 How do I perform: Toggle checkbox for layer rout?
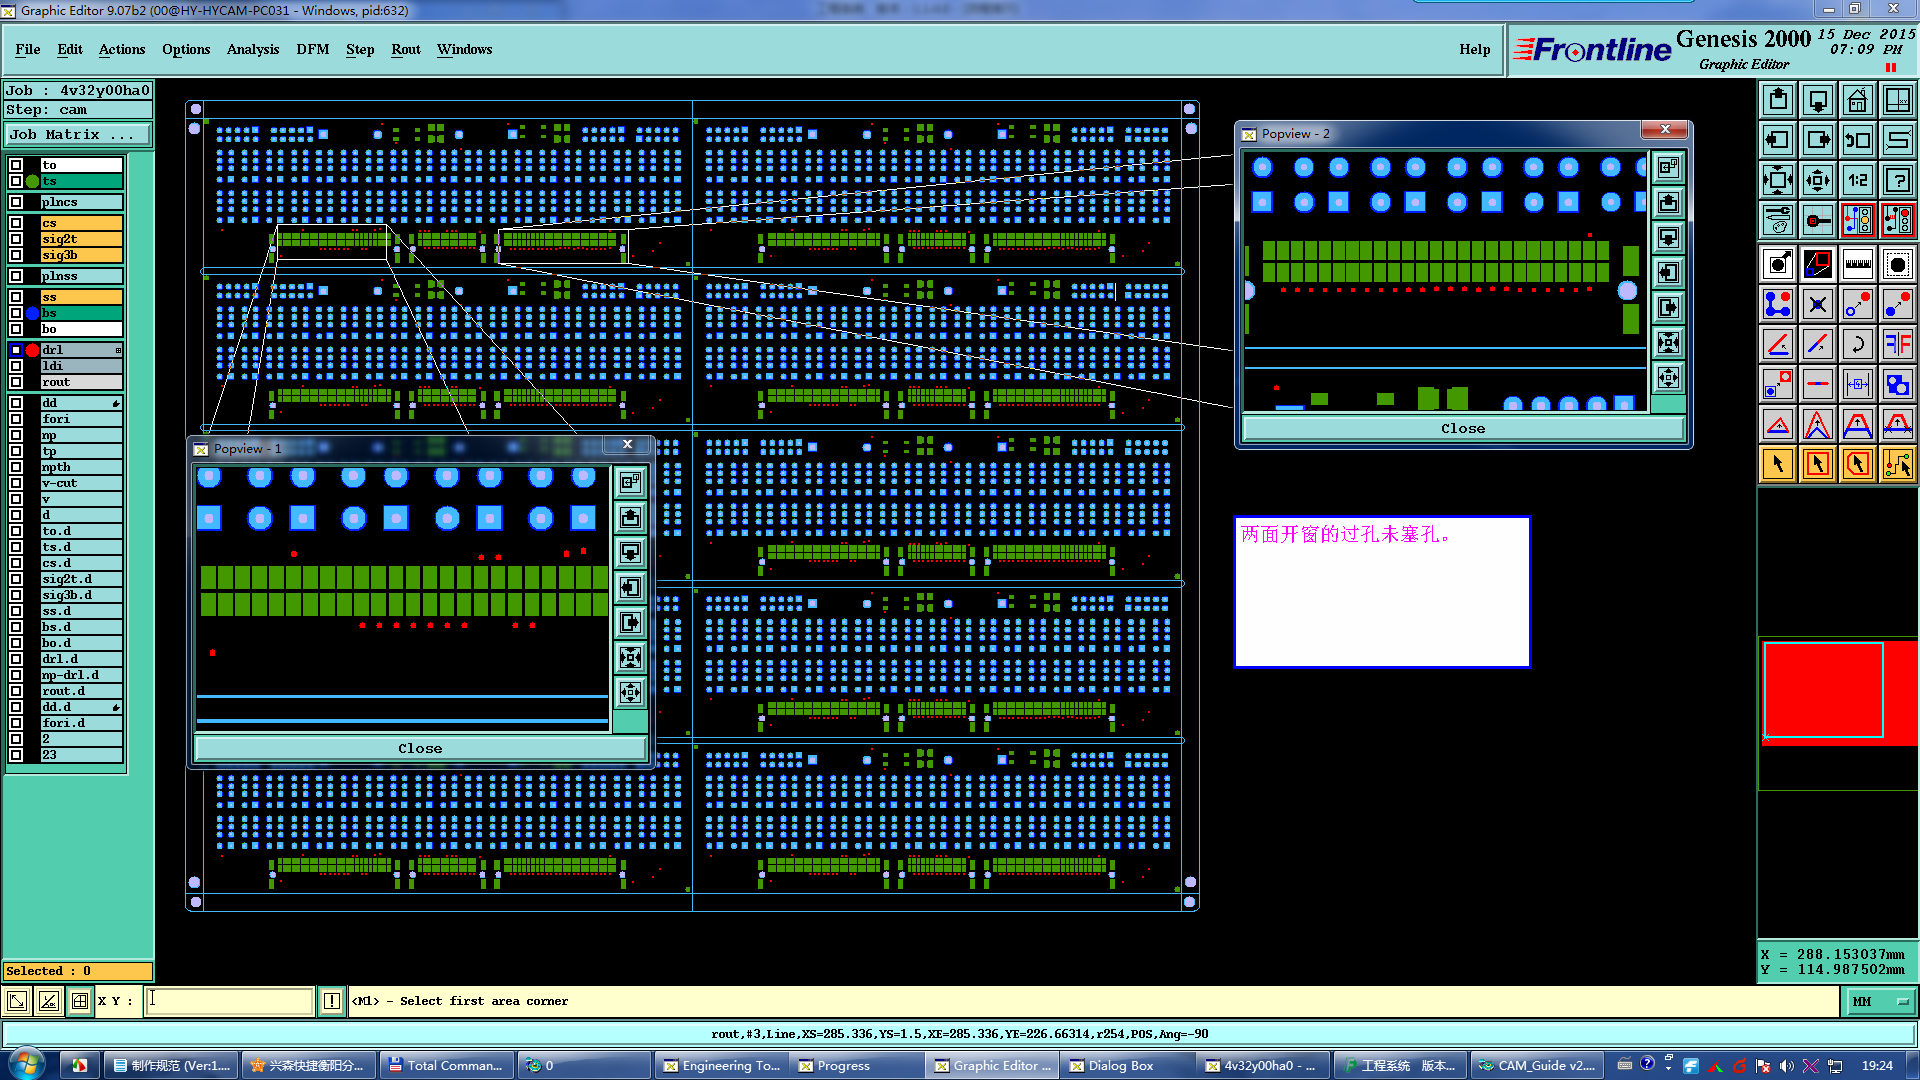[x=16, y=382]
